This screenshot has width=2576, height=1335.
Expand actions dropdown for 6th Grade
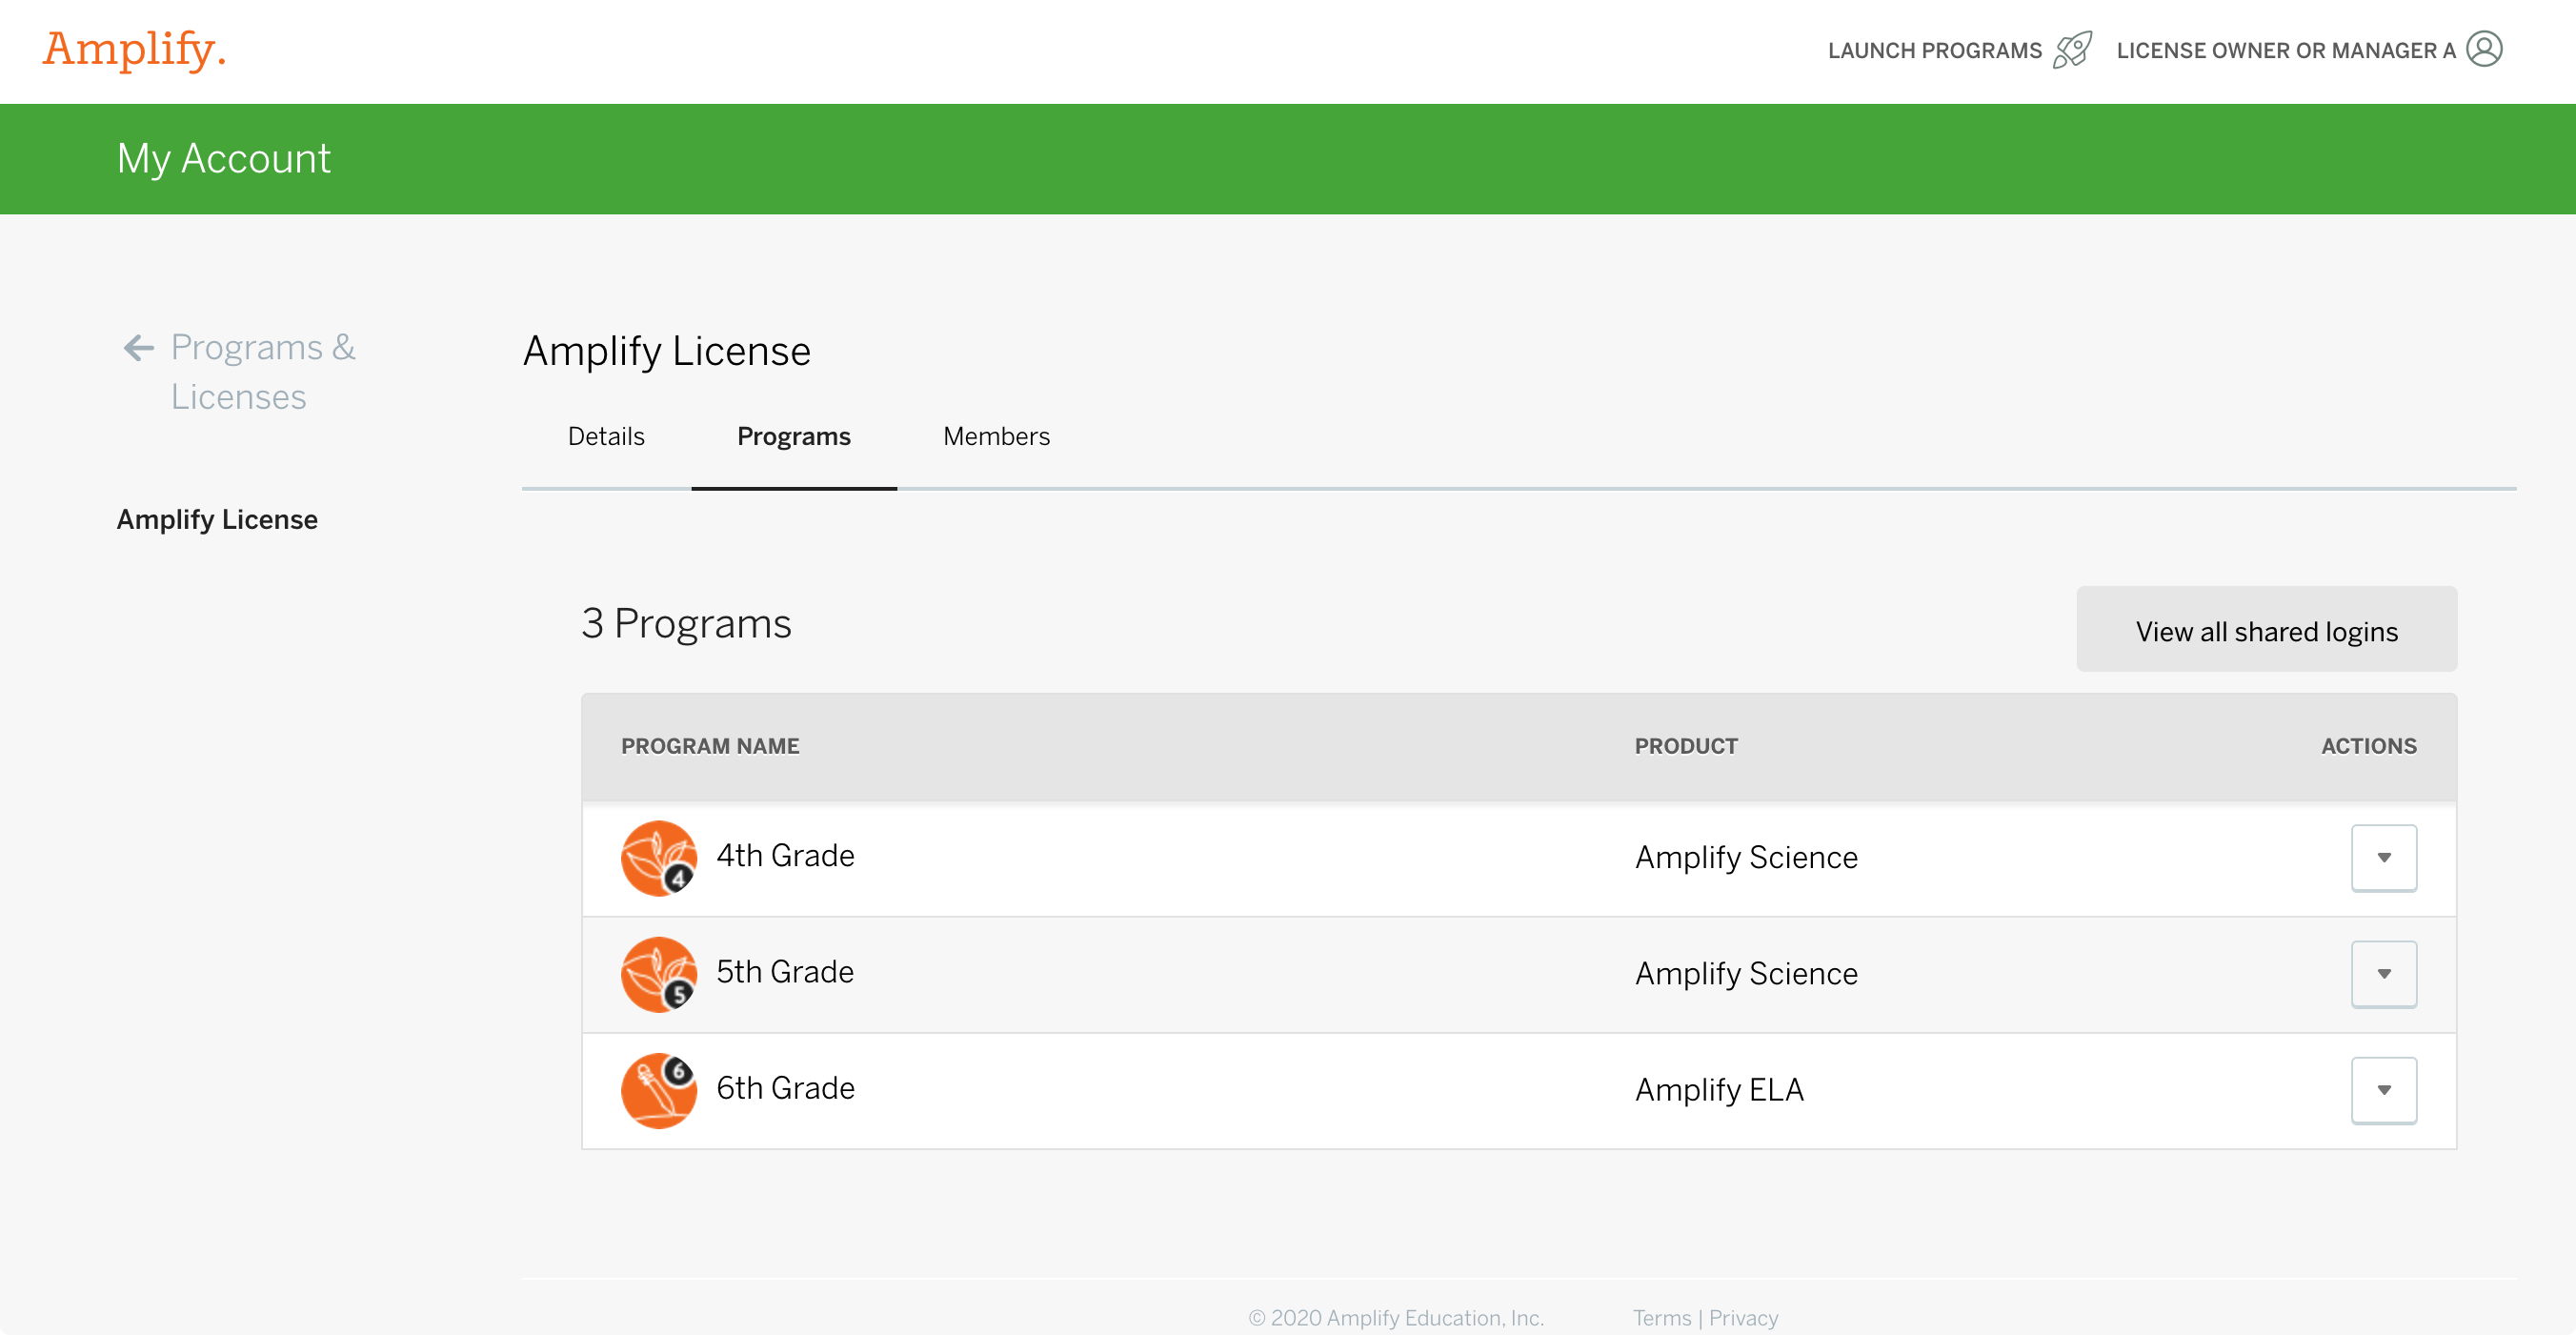point(2383,1089)
